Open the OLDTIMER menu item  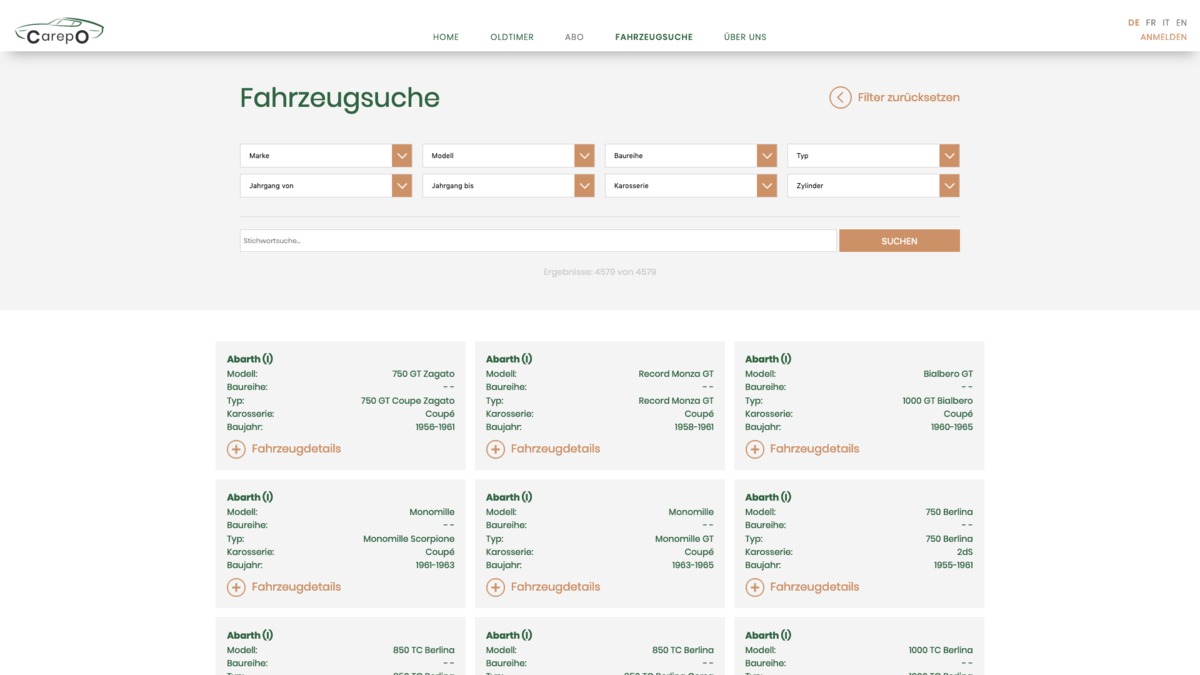pyautogui.click(x=512, y=37)
